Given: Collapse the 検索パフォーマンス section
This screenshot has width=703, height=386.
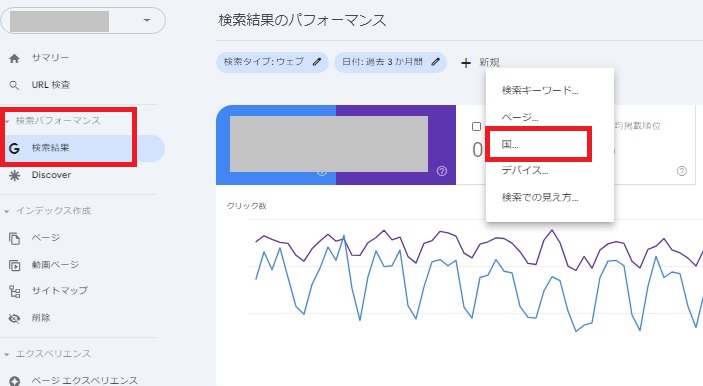Looking at the screenshot, I should pos(6,121).
